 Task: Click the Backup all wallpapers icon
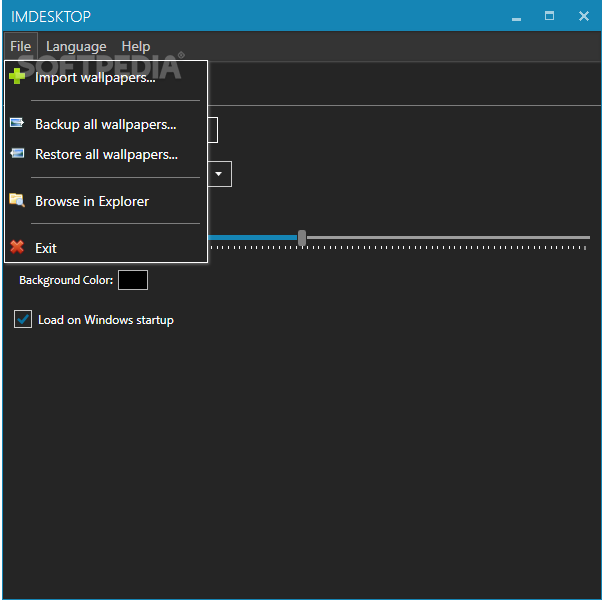point(17,123)
